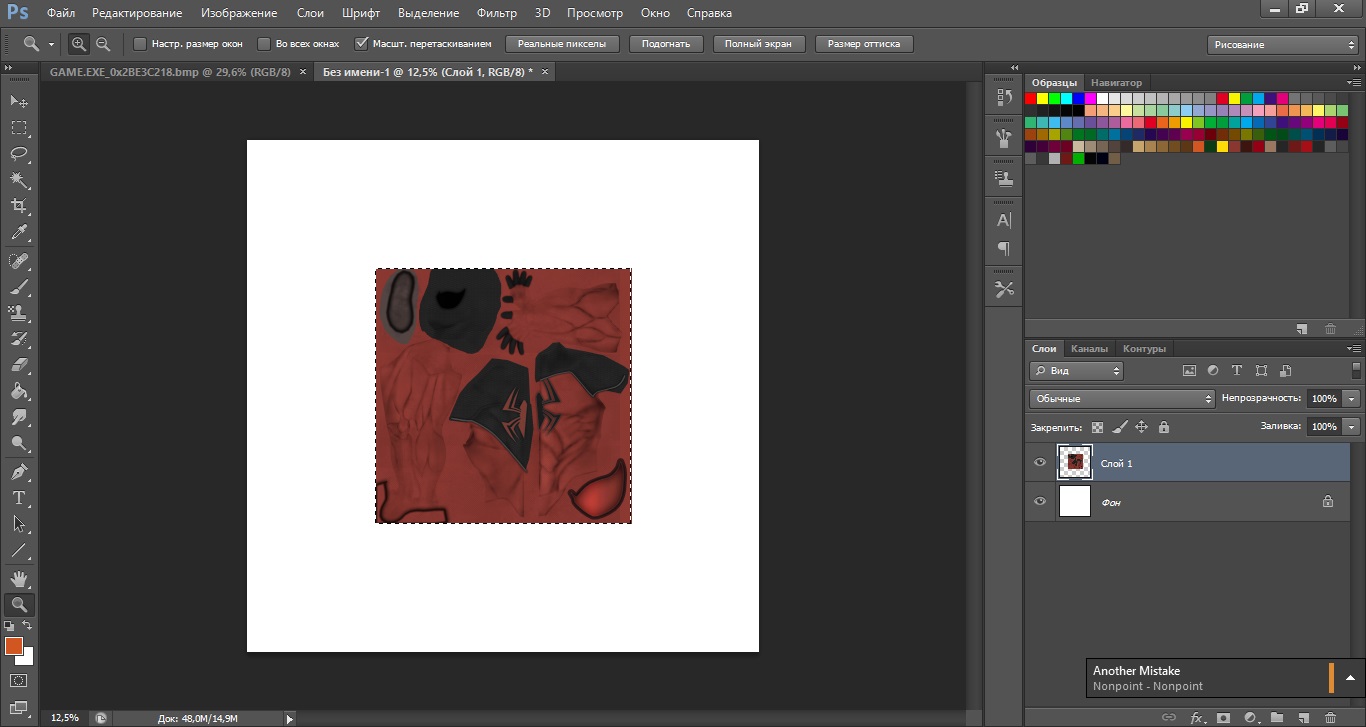Select the Horizontal Type tool
The width and height of the screenshot is (1366, 727).
[x=19, y=497]
